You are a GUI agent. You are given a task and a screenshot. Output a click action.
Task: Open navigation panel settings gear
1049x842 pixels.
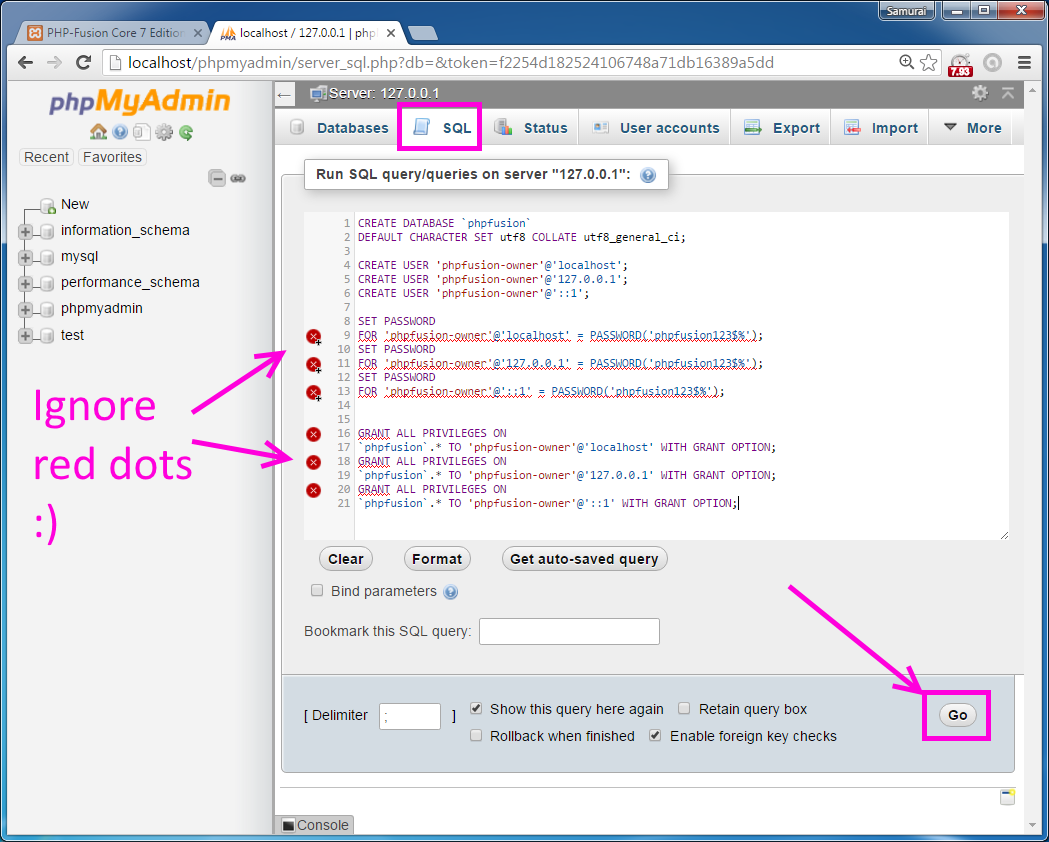coord(164,132)
